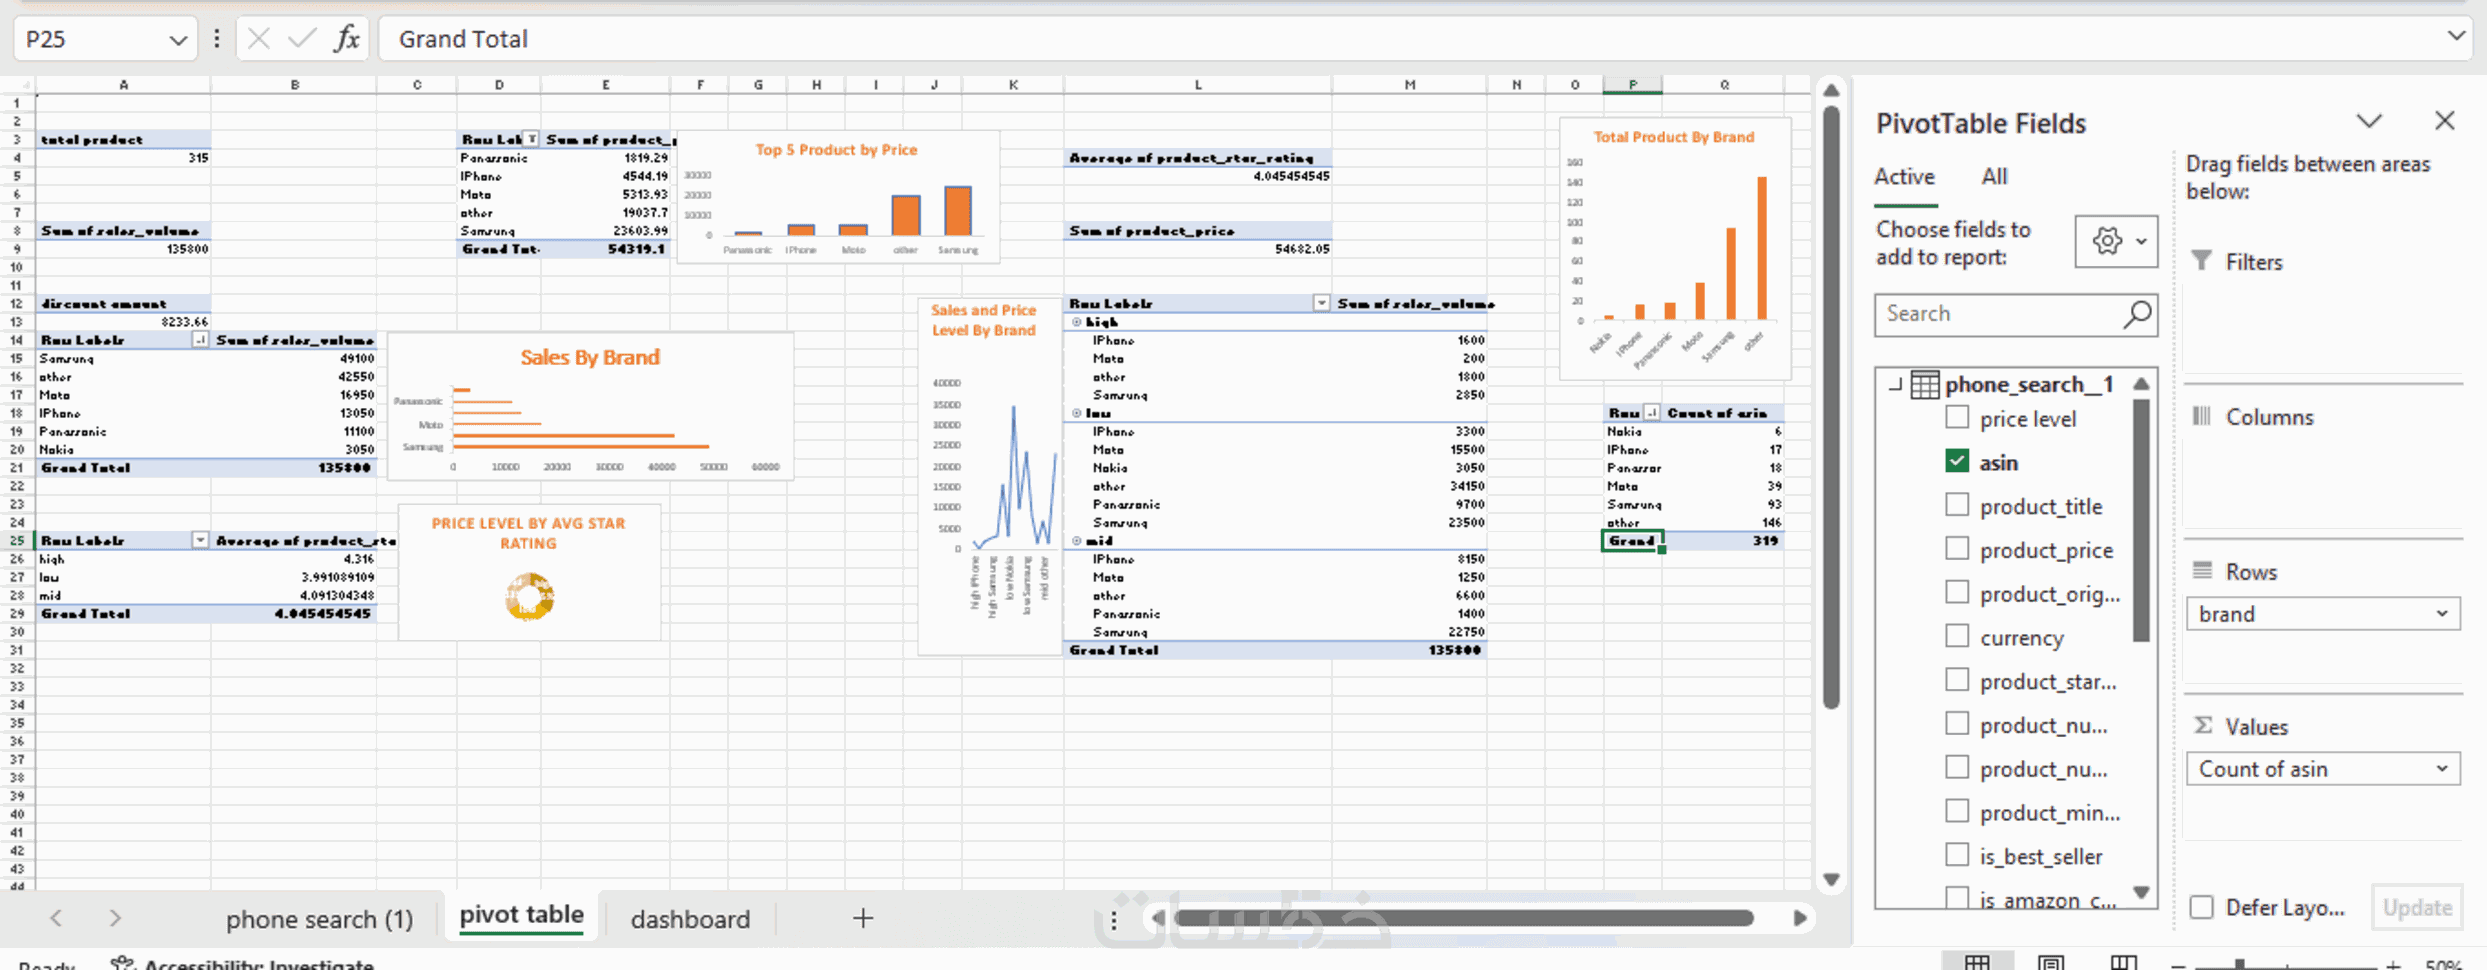Click the vertical sheet scrollbar thumb
Screen dimensions: 2487x970
[1831, 407]
